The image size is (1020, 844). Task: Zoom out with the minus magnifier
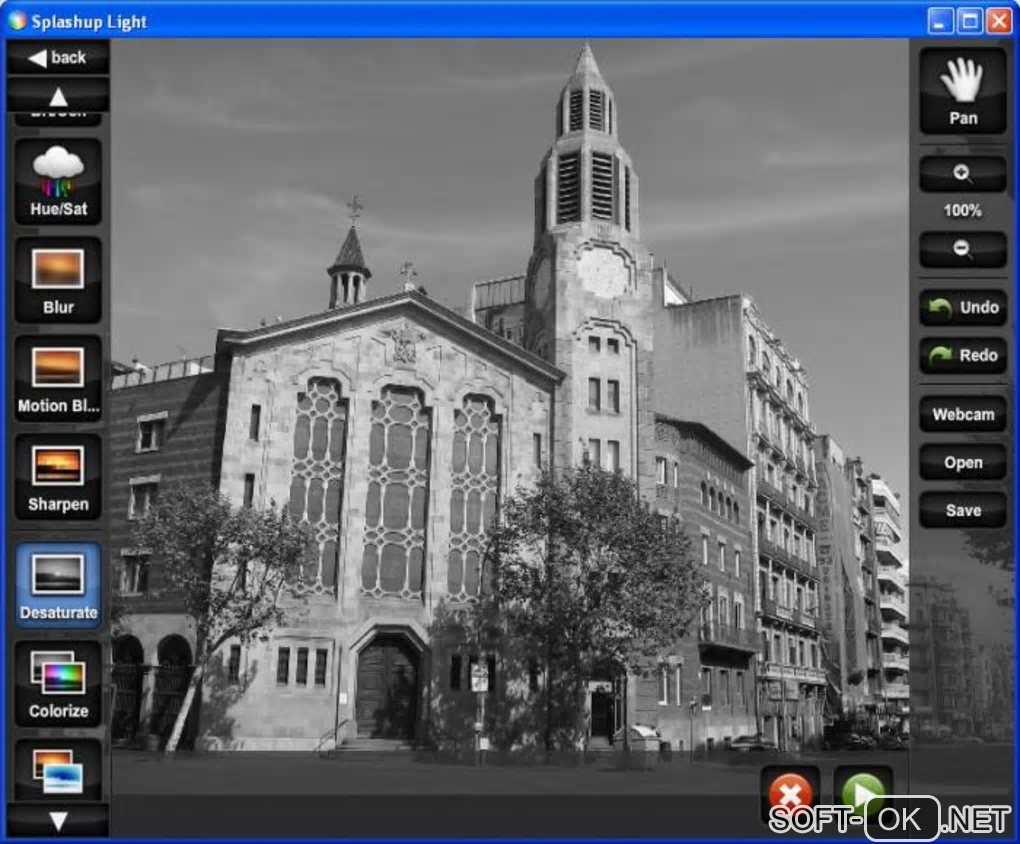[x=963, y=249]
